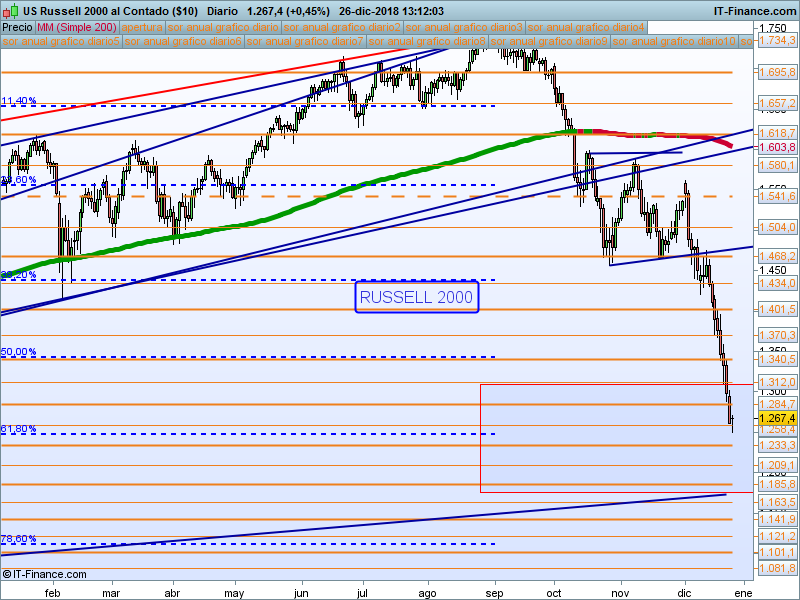Open the 'sor anual grafico diario2' label
The image size is (800, 600).
pyautogui.click(x=342, y=28)
